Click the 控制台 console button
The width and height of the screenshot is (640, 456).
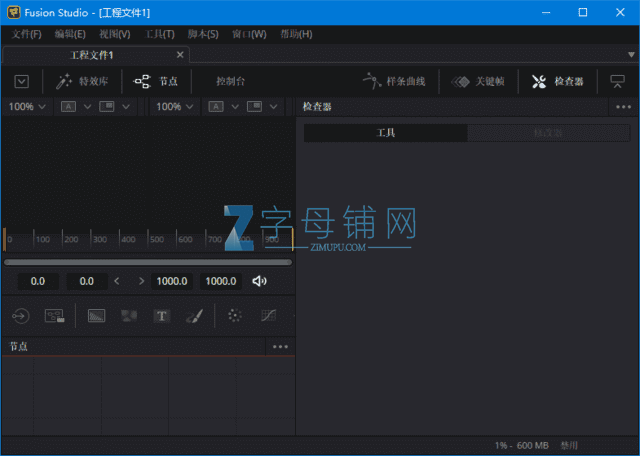(x=230, y=82)
